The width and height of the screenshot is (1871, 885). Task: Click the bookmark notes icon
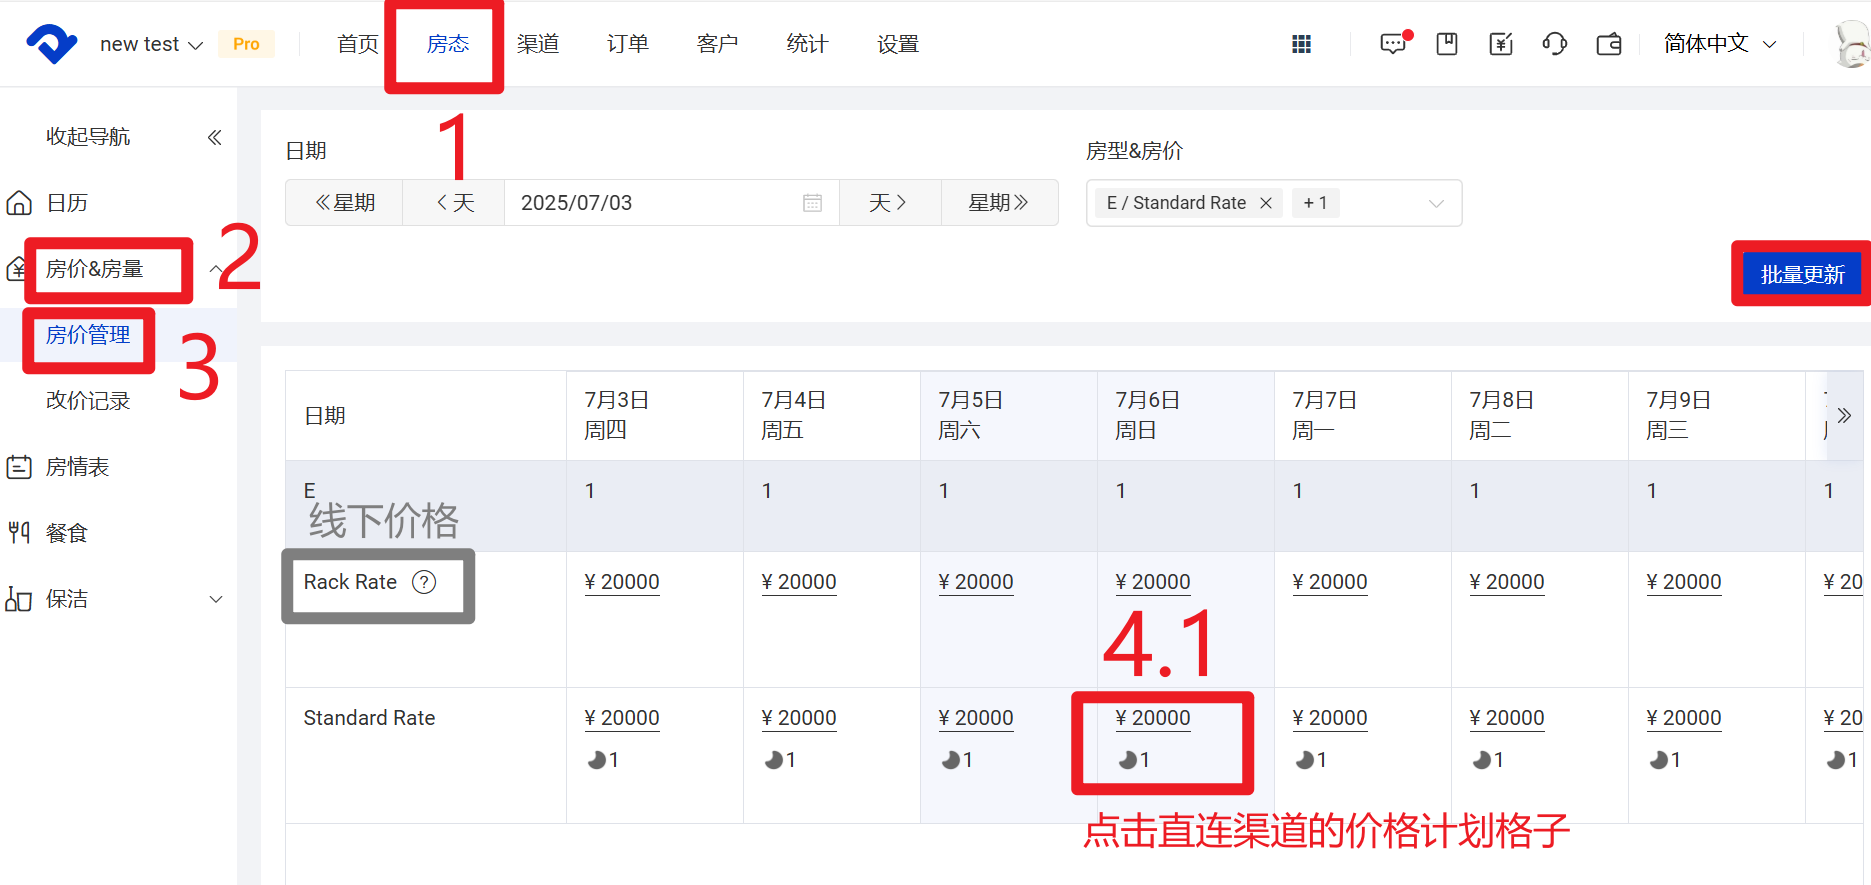pyautogui.click(x=1447, y=44)
